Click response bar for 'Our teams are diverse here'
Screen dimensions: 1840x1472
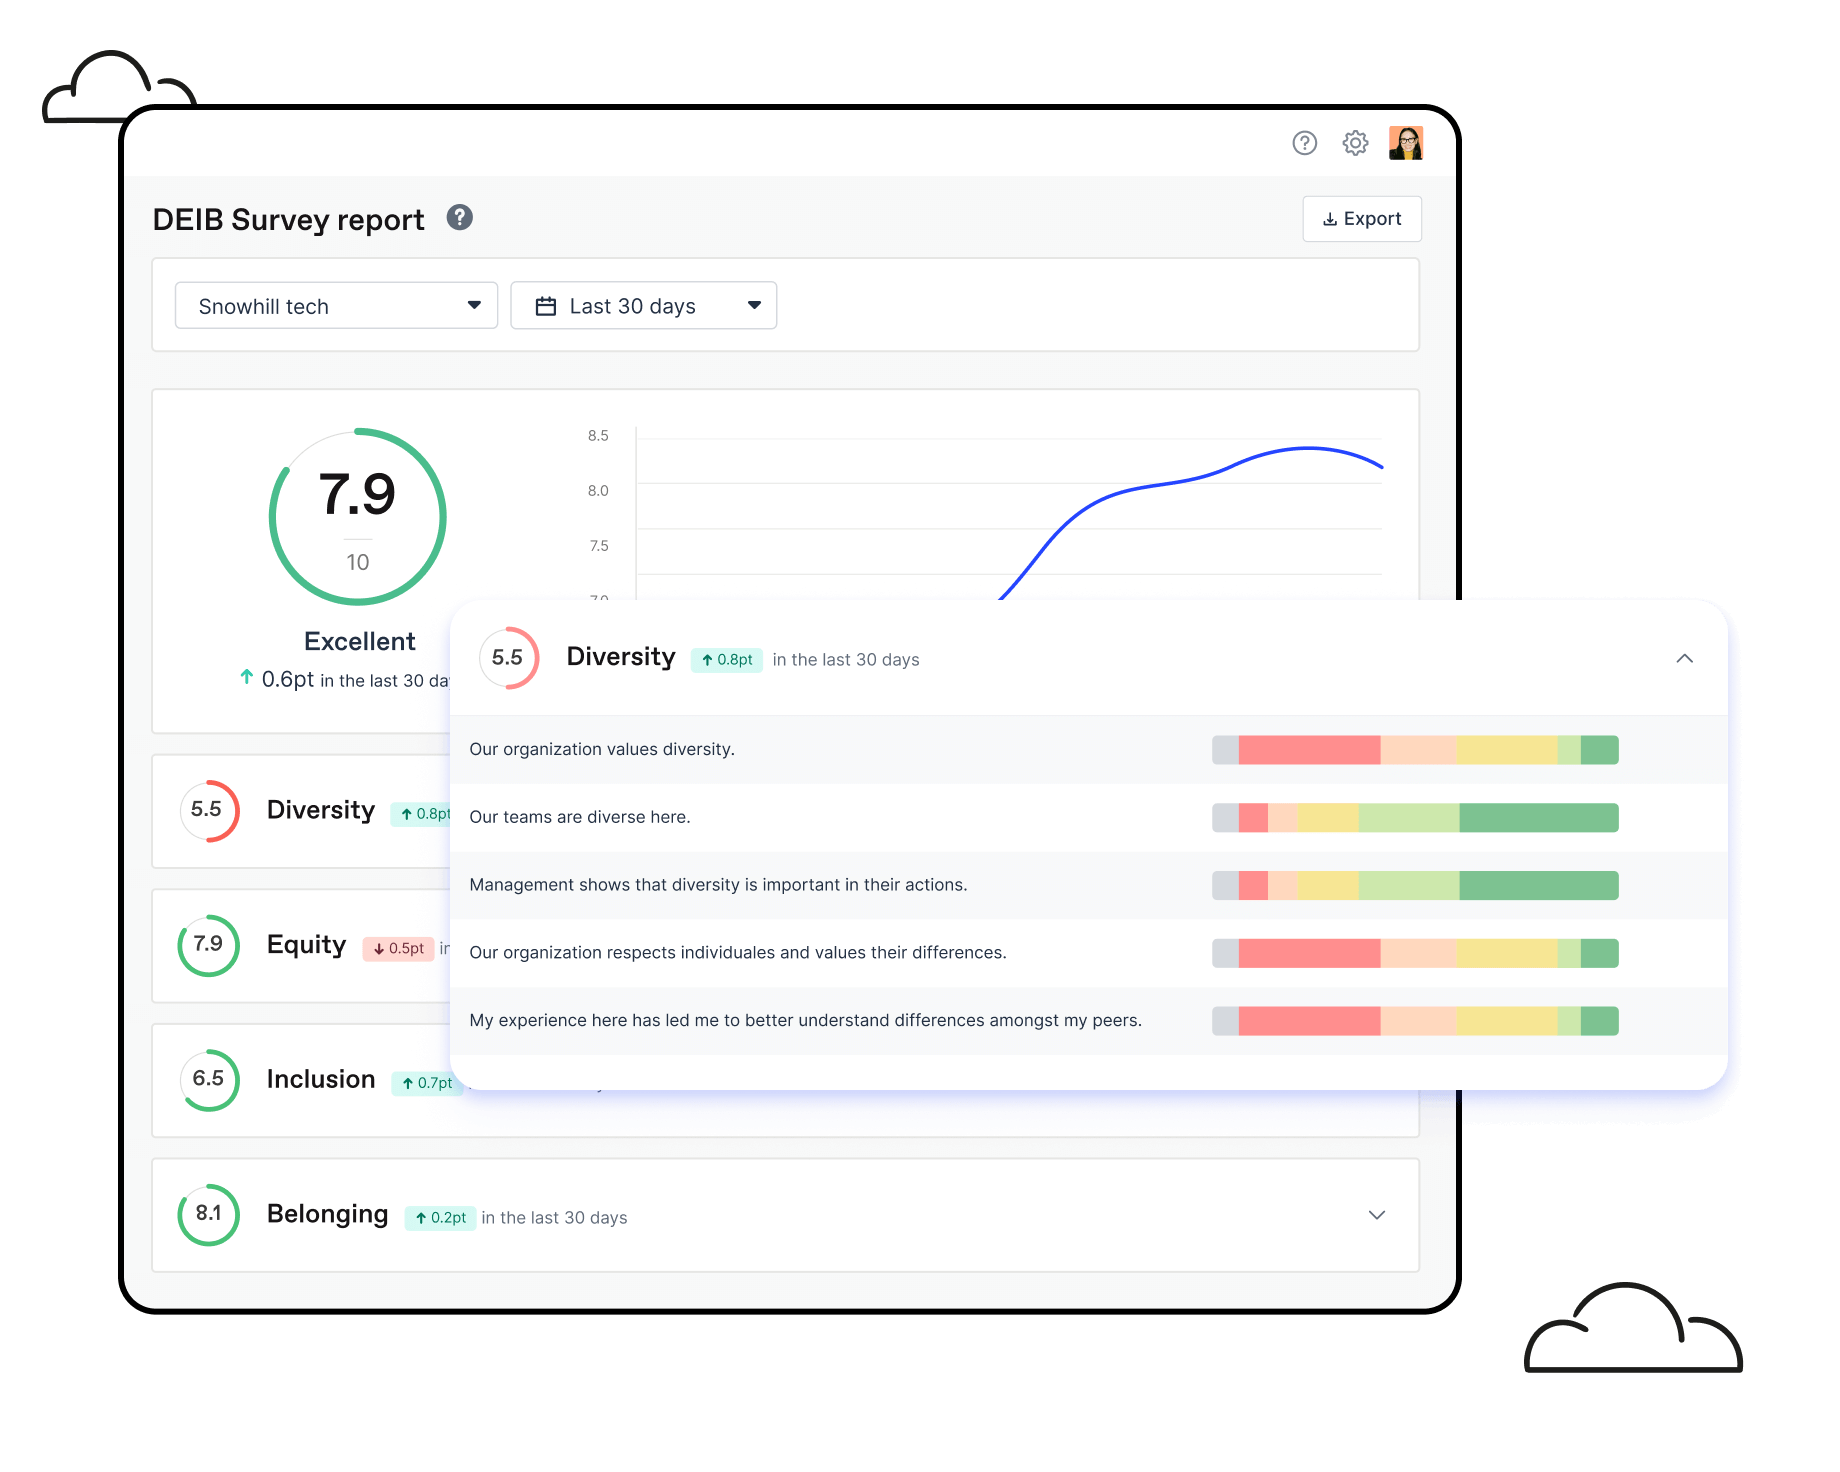coord(1415,818)
